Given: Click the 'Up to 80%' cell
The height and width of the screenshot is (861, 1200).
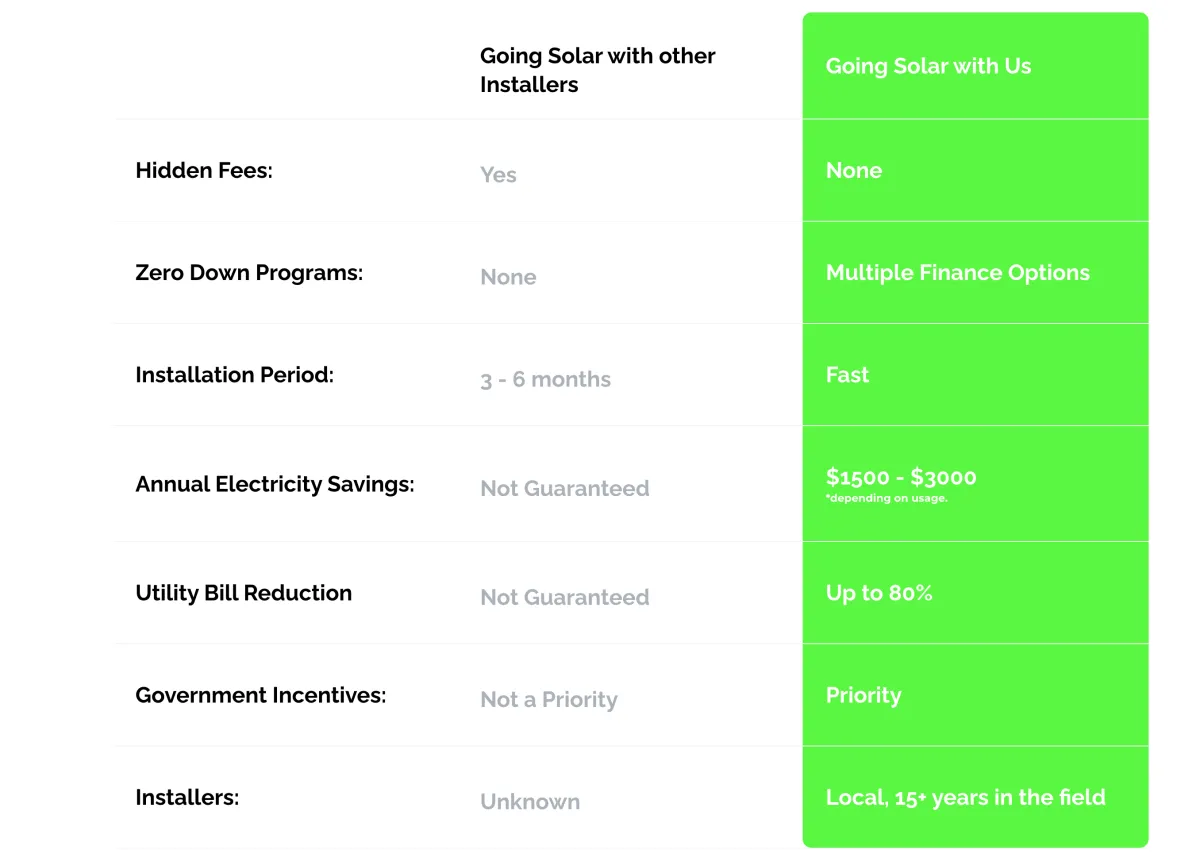Looking at the screenshot, I should point(879,593).
